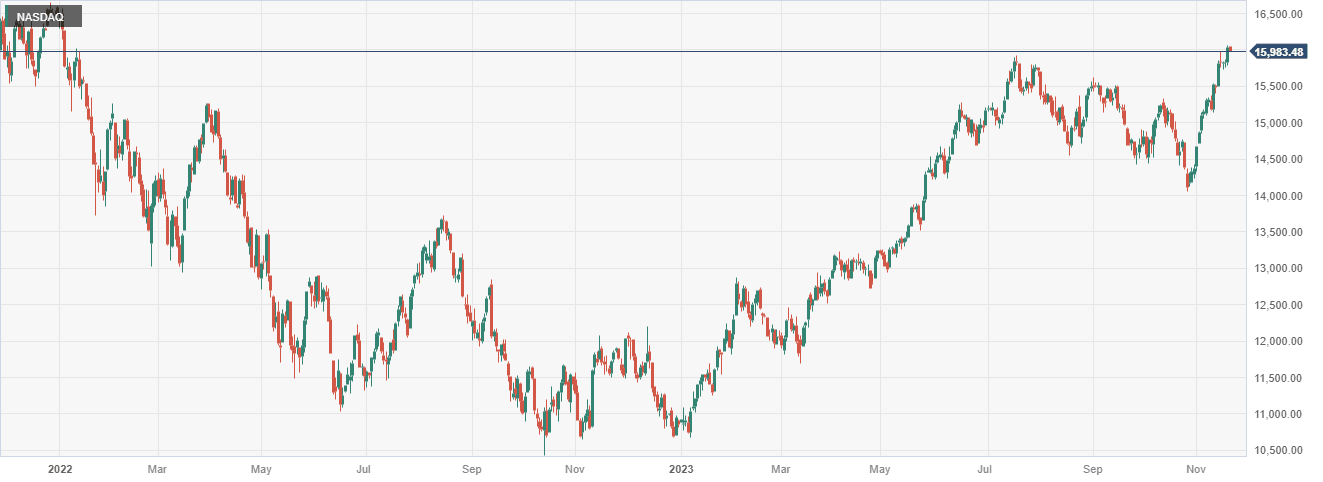Click the 12,000.00 price axis label
Screen dimensions: 1323x482
point(1280,342)
